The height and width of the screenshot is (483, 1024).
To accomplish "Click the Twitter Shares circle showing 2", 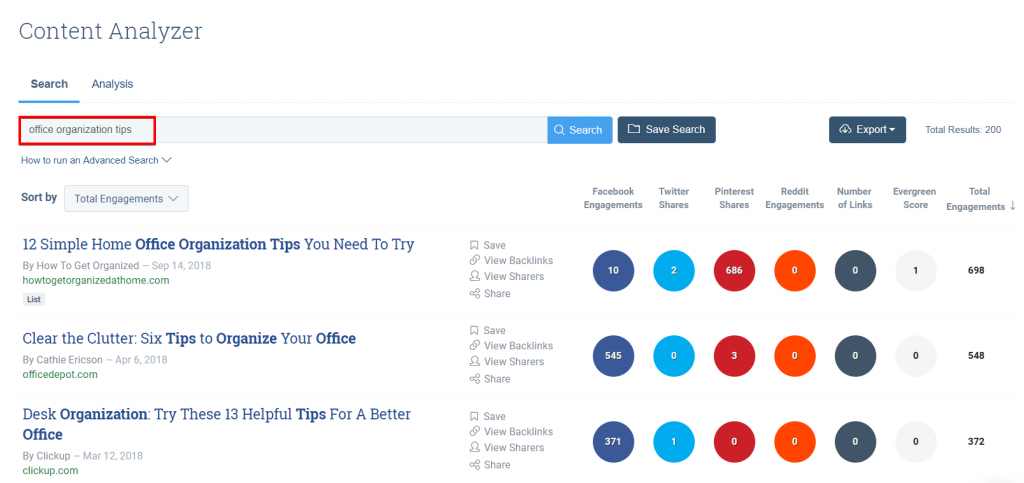I will (674, 271).
